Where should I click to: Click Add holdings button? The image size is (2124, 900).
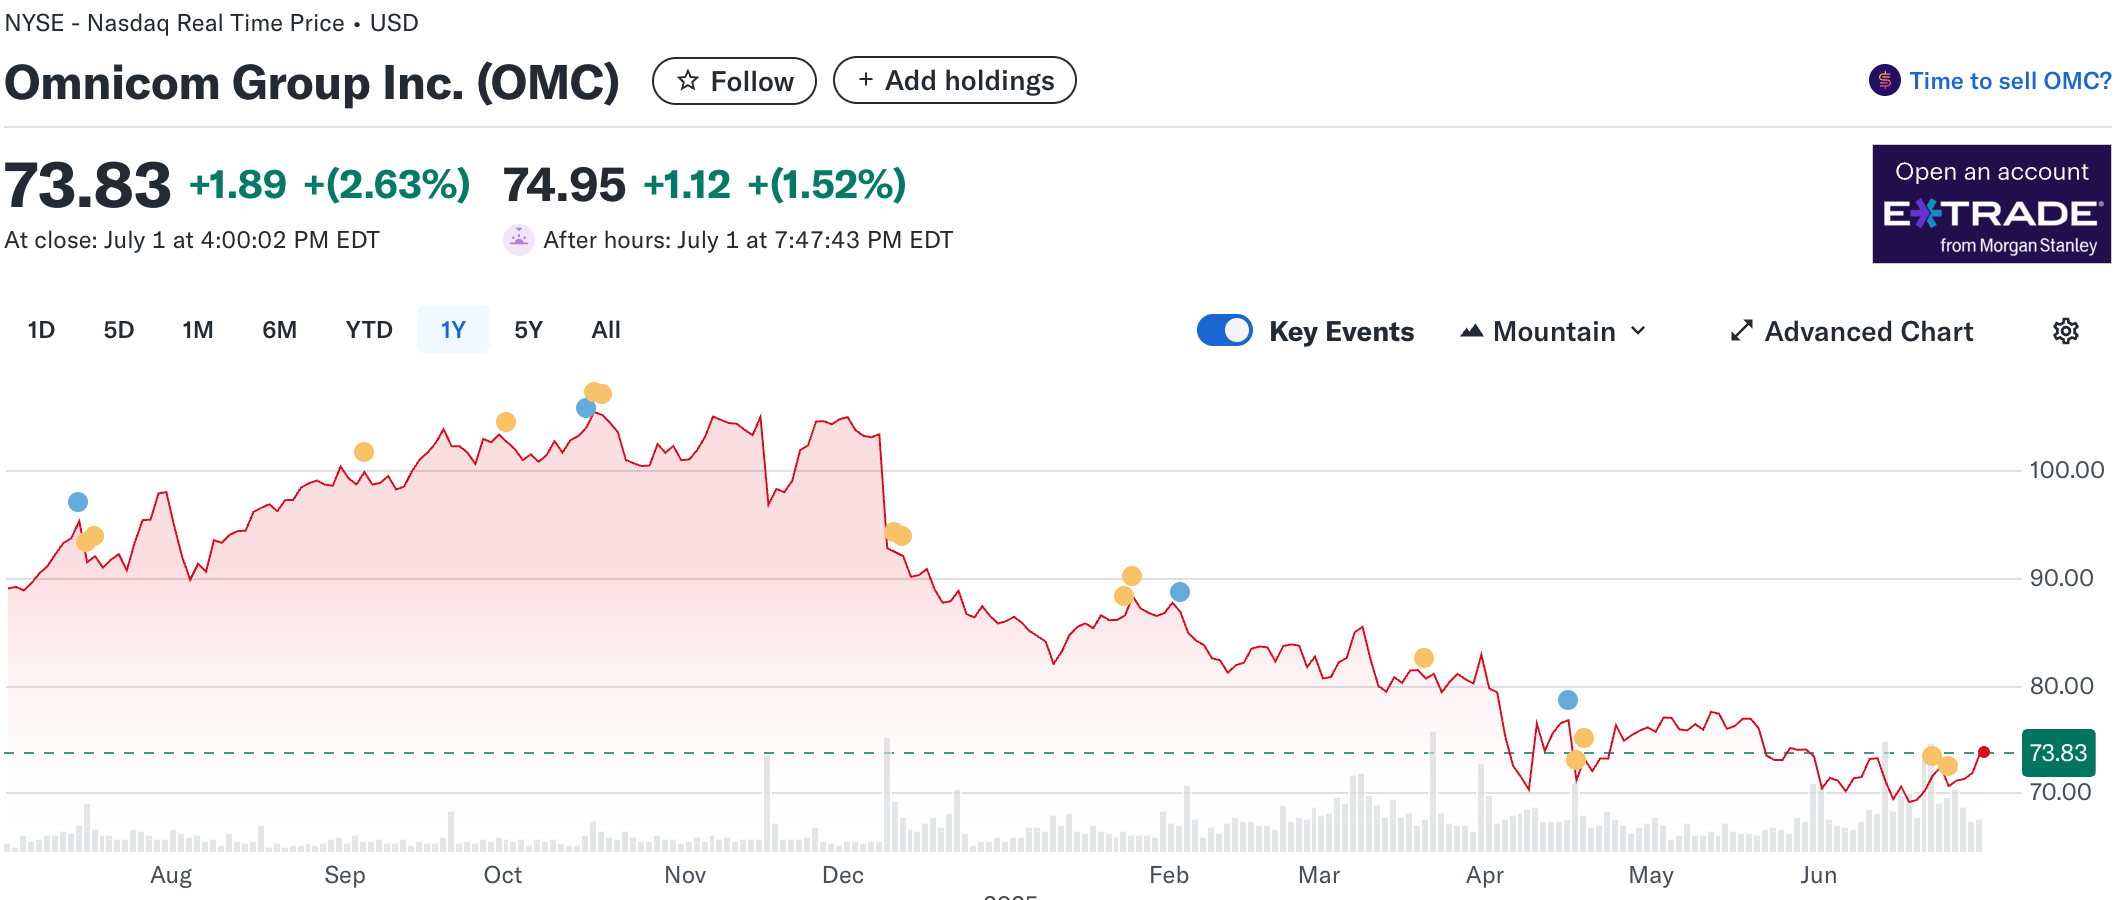click(955, 80)
